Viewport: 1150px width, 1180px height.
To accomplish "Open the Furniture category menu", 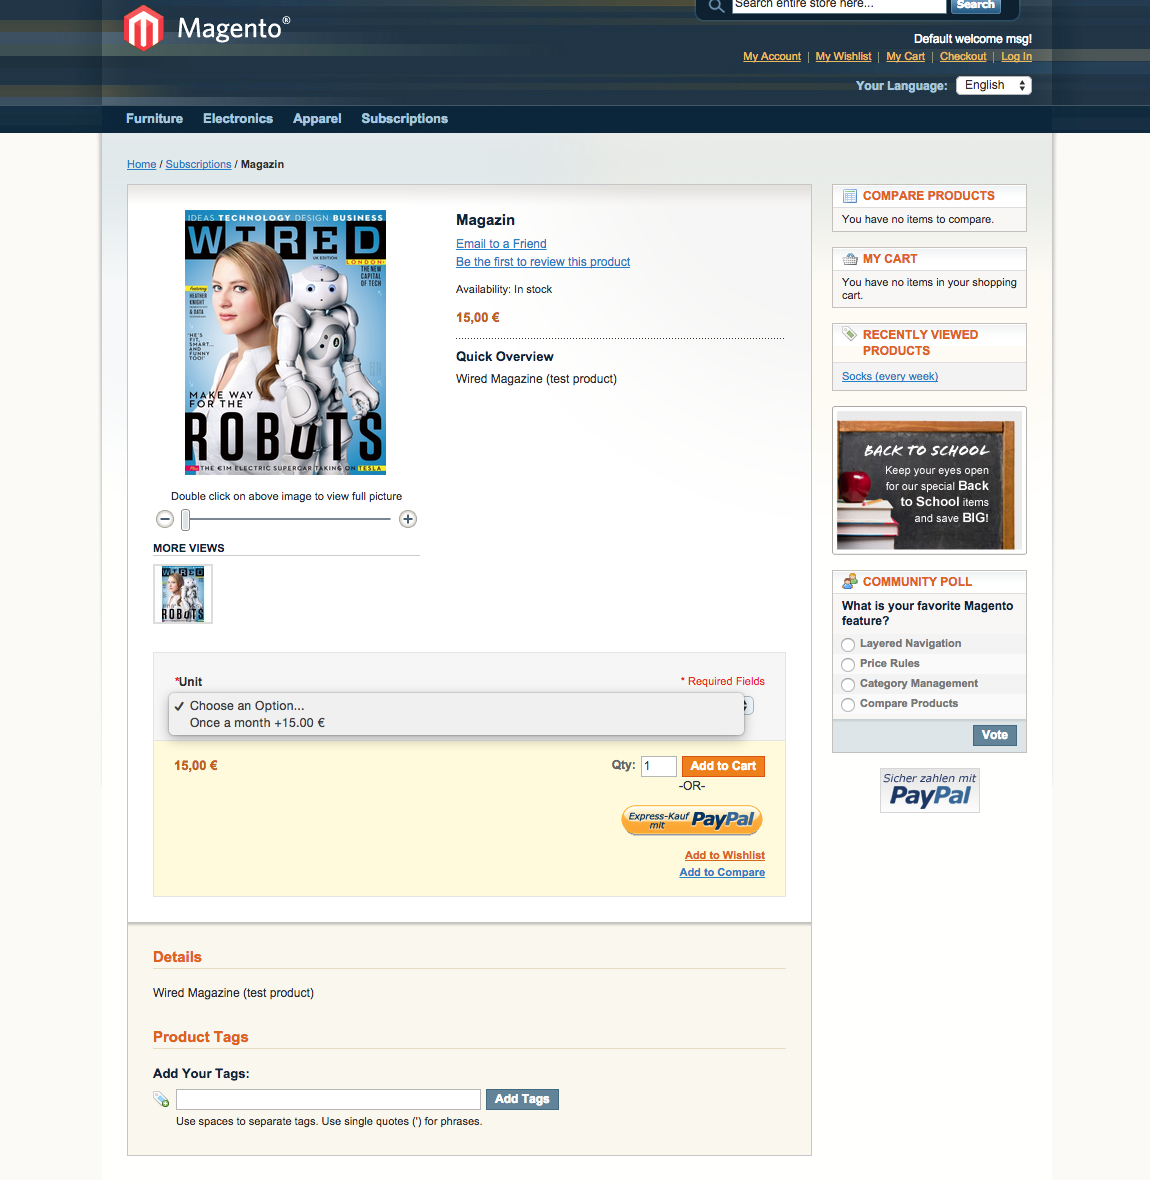I will (x=154, y=118).
